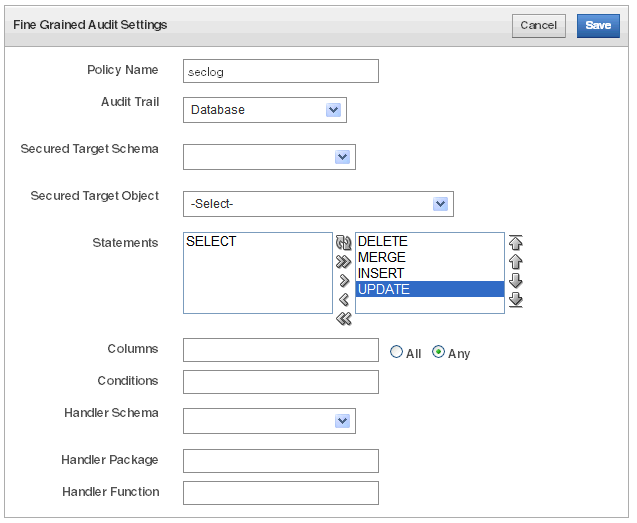Remove all statements with double-left arrow icon
The width and height of the screenshot is (637, 523).
point(344,319)
